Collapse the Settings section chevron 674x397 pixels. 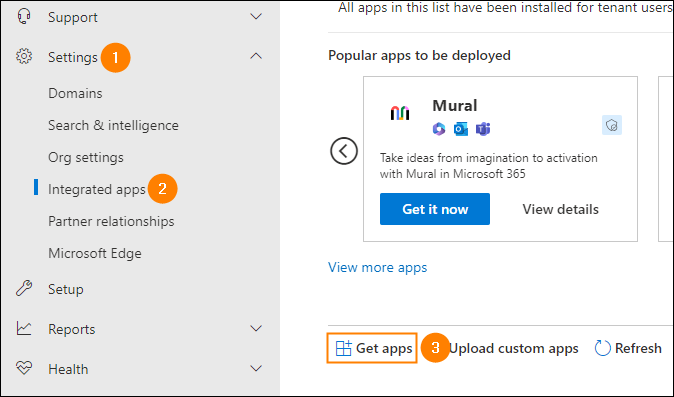pos(256,56)
